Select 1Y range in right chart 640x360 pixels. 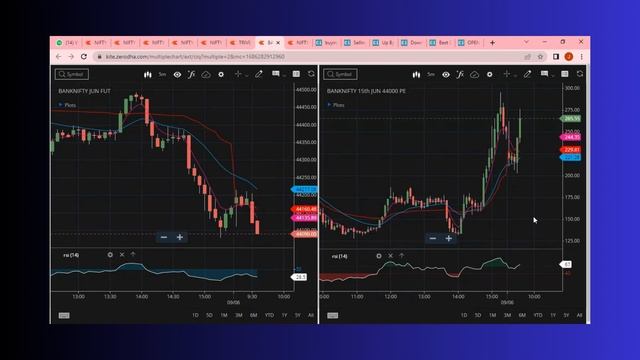click(x=553, y=315)
